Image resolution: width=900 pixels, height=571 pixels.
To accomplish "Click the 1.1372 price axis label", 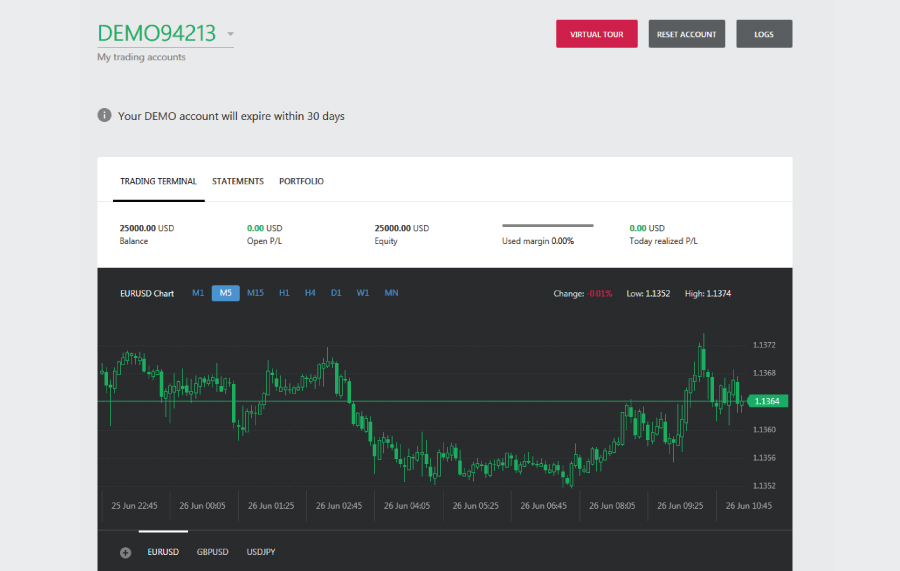I will point(764,345).
